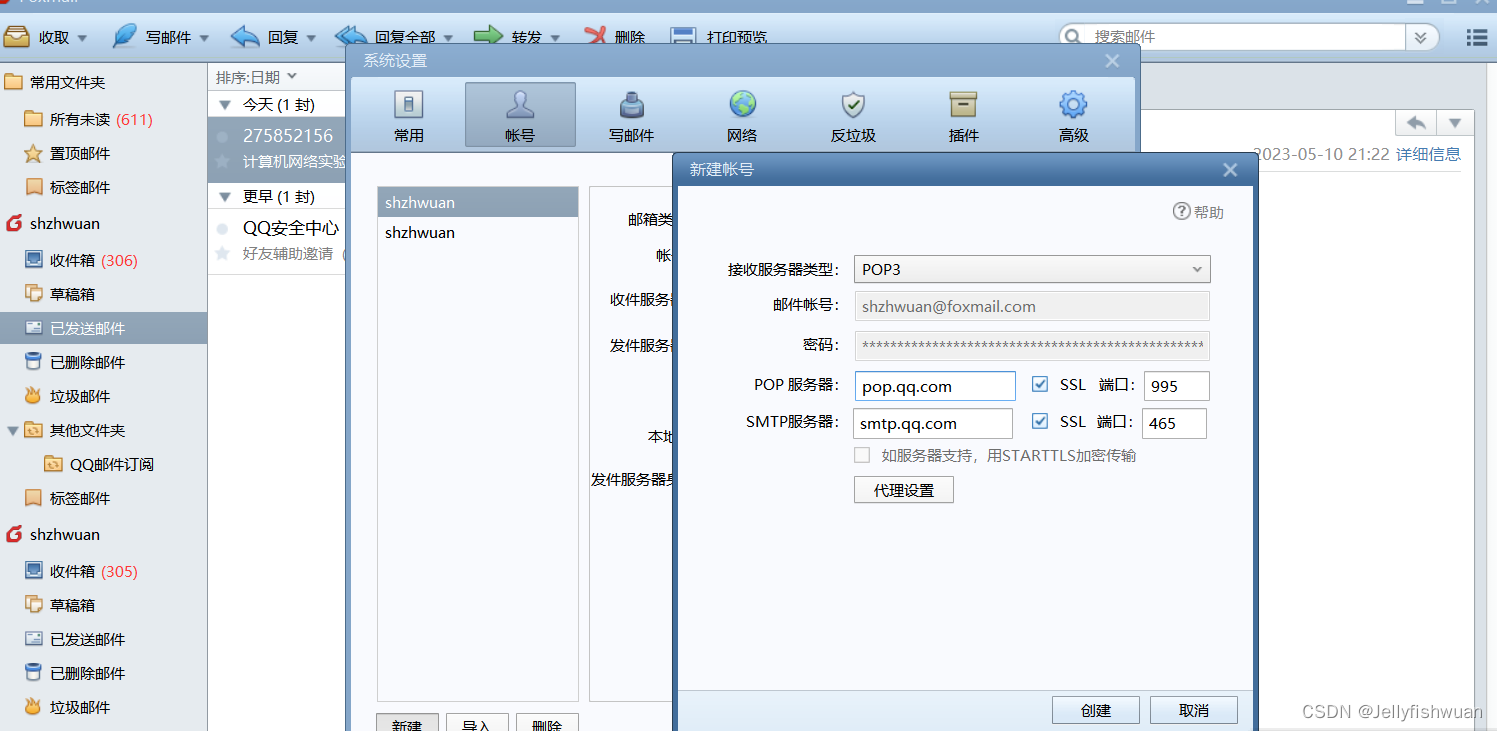Click the 收取 receive mail toolbar icon
1497x731 pixels.
17,37
